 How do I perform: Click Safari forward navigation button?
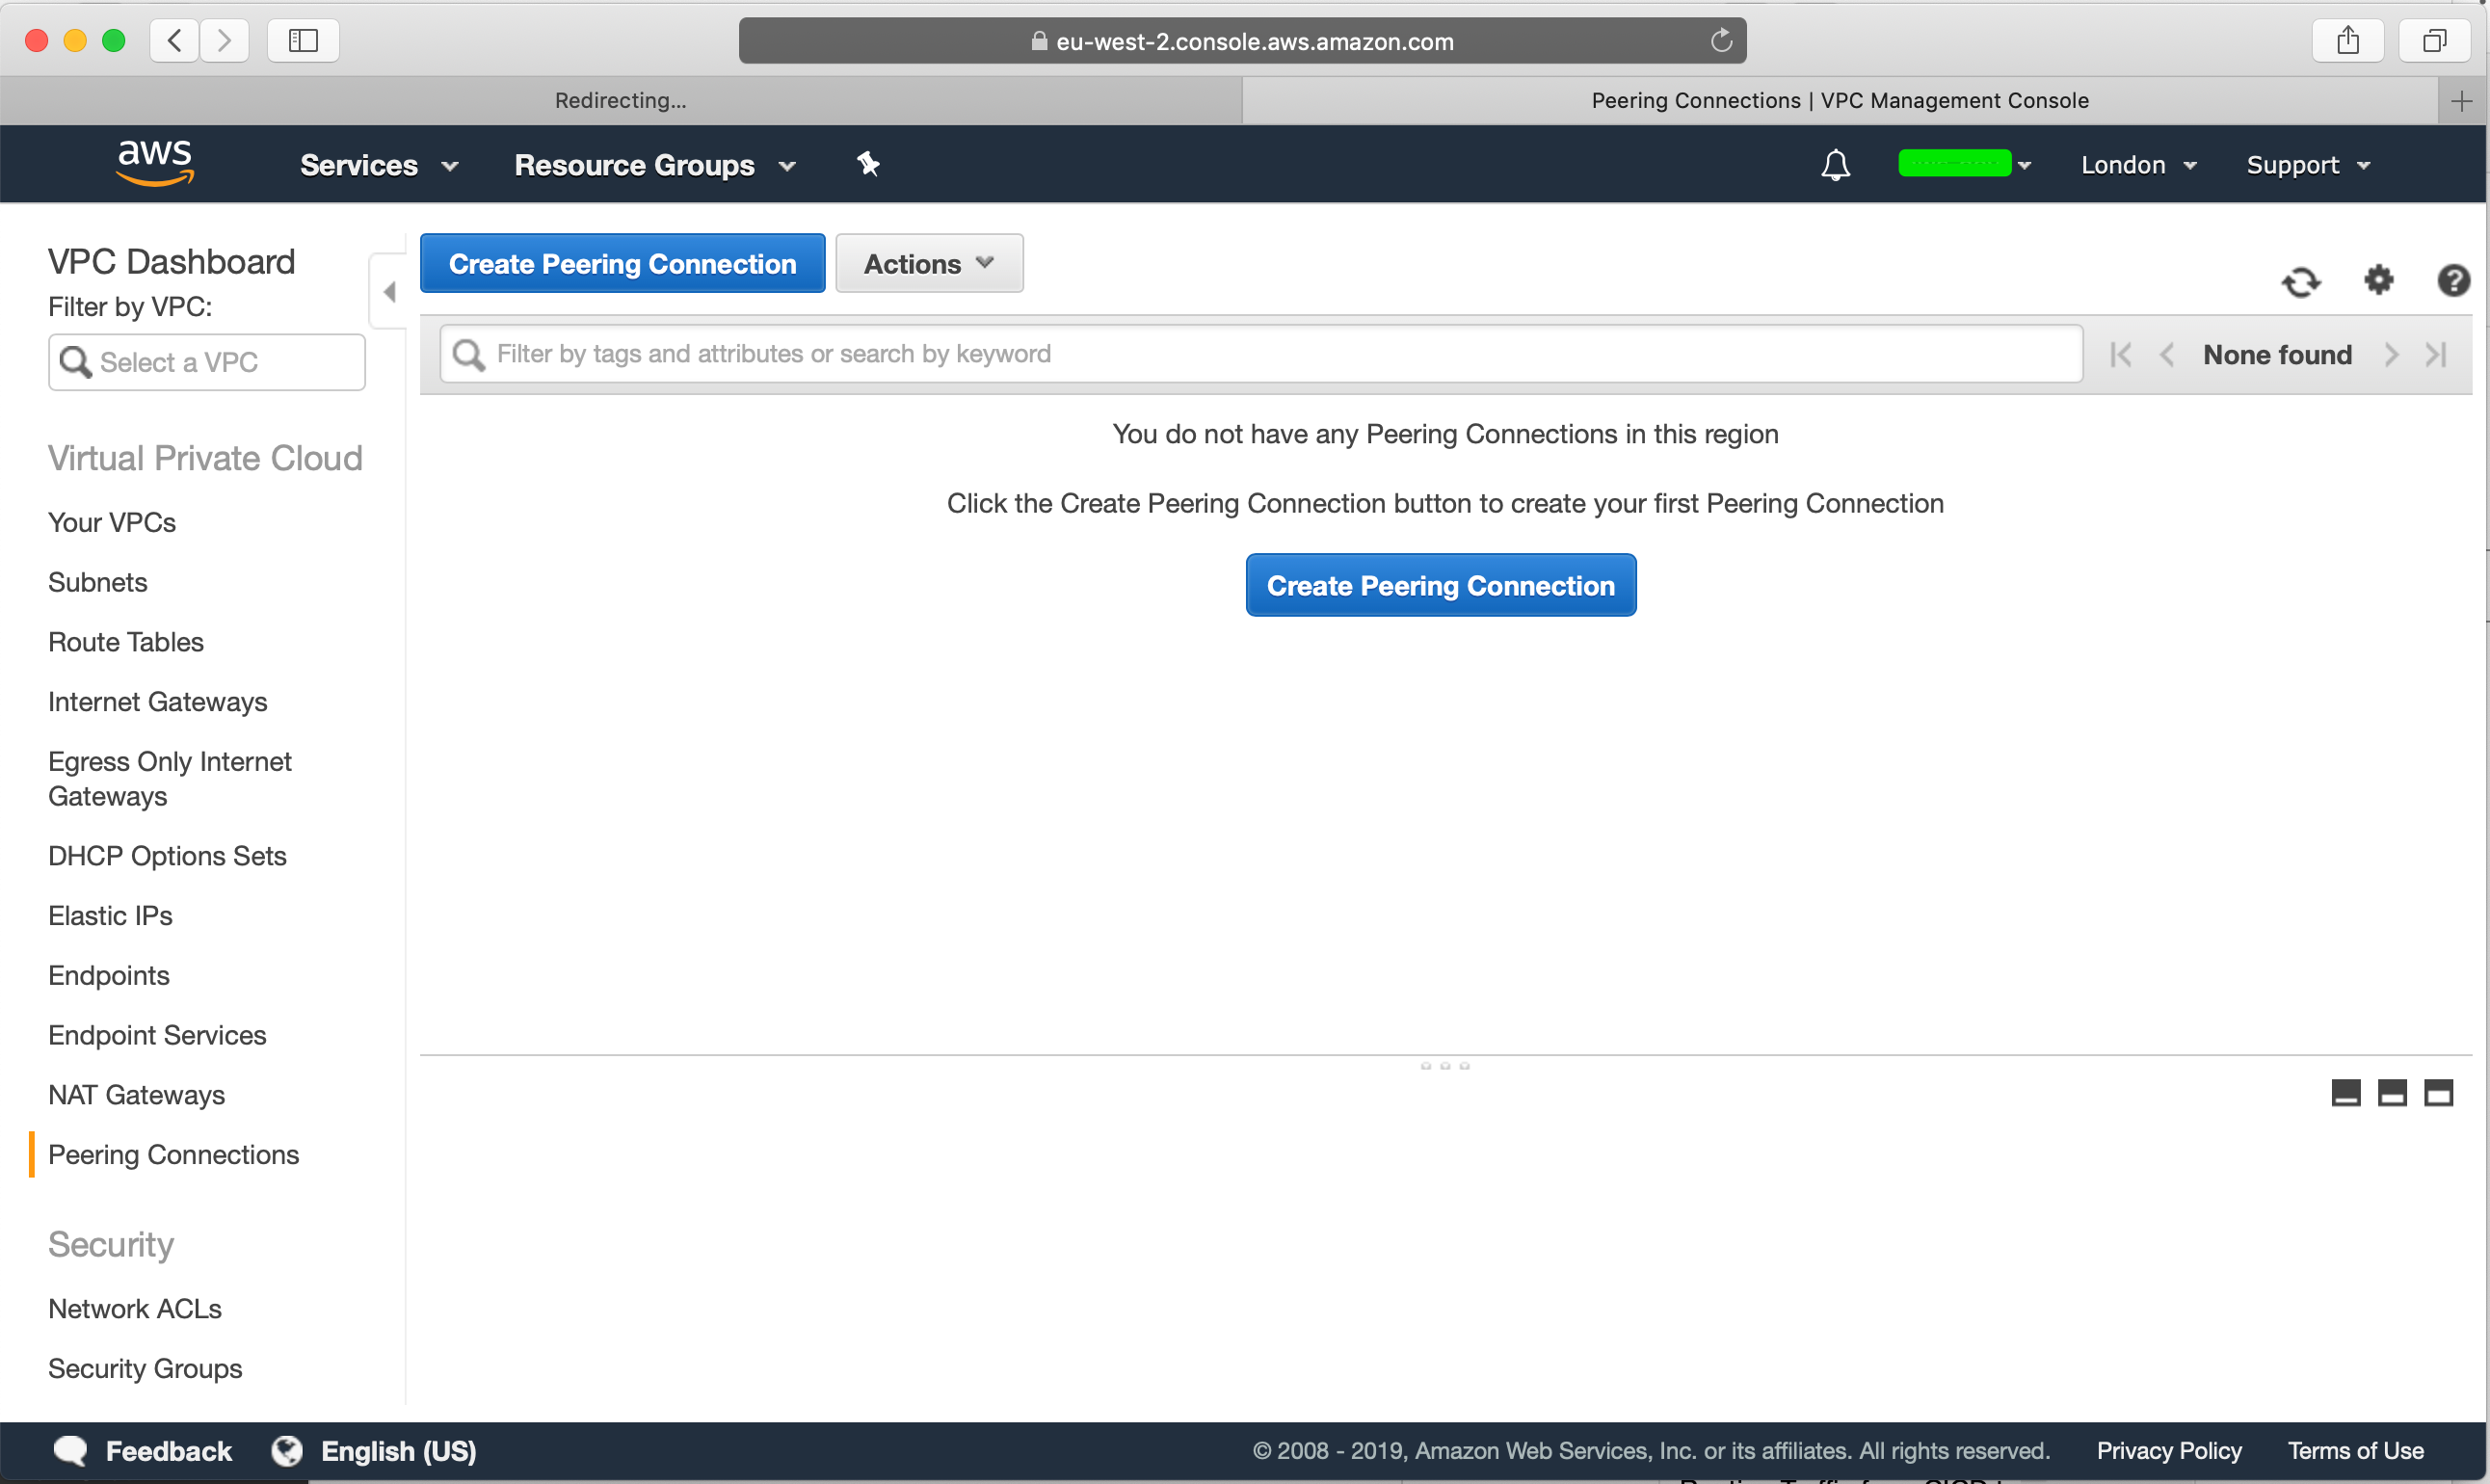click(224, 40)
